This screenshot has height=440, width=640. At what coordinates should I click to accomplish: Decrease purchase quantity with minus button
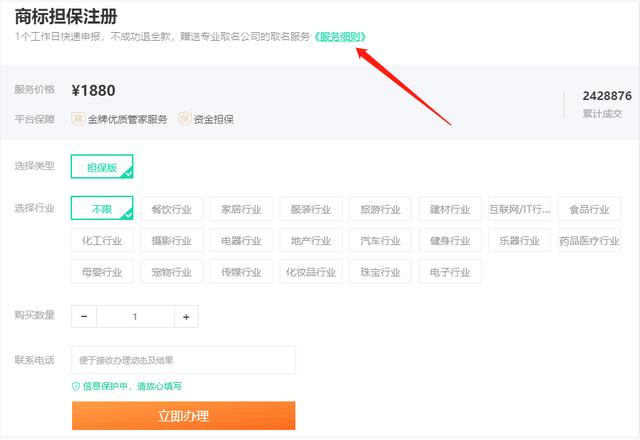84,316
